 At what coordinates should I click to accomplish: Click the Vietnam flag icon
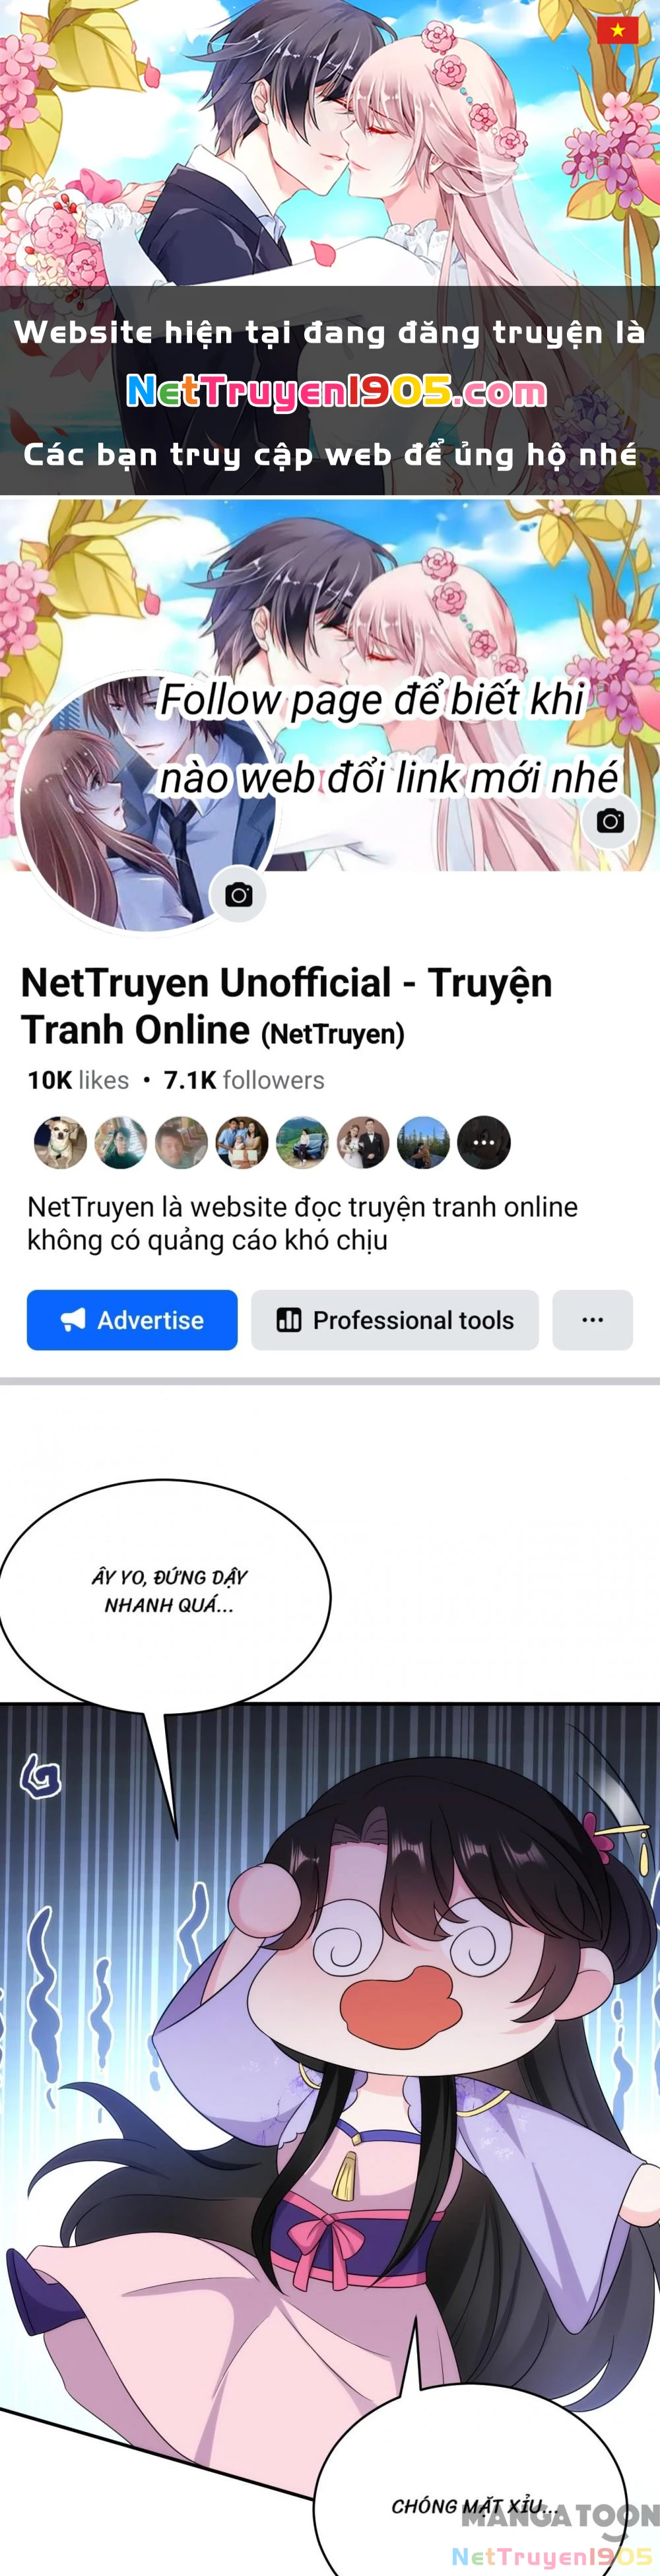617,30
